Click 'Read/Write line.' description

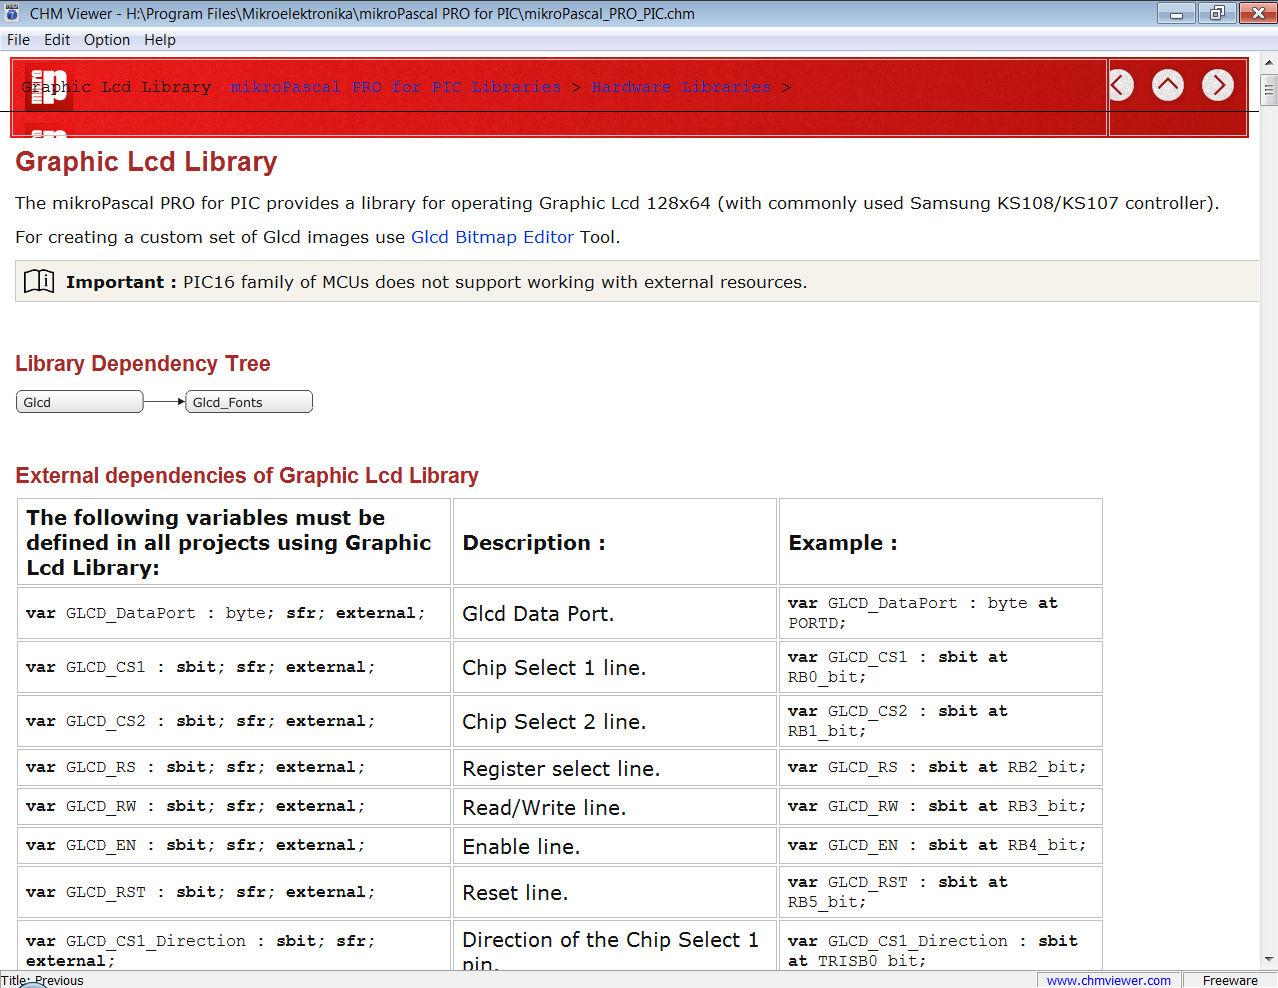tap(615, 807)
